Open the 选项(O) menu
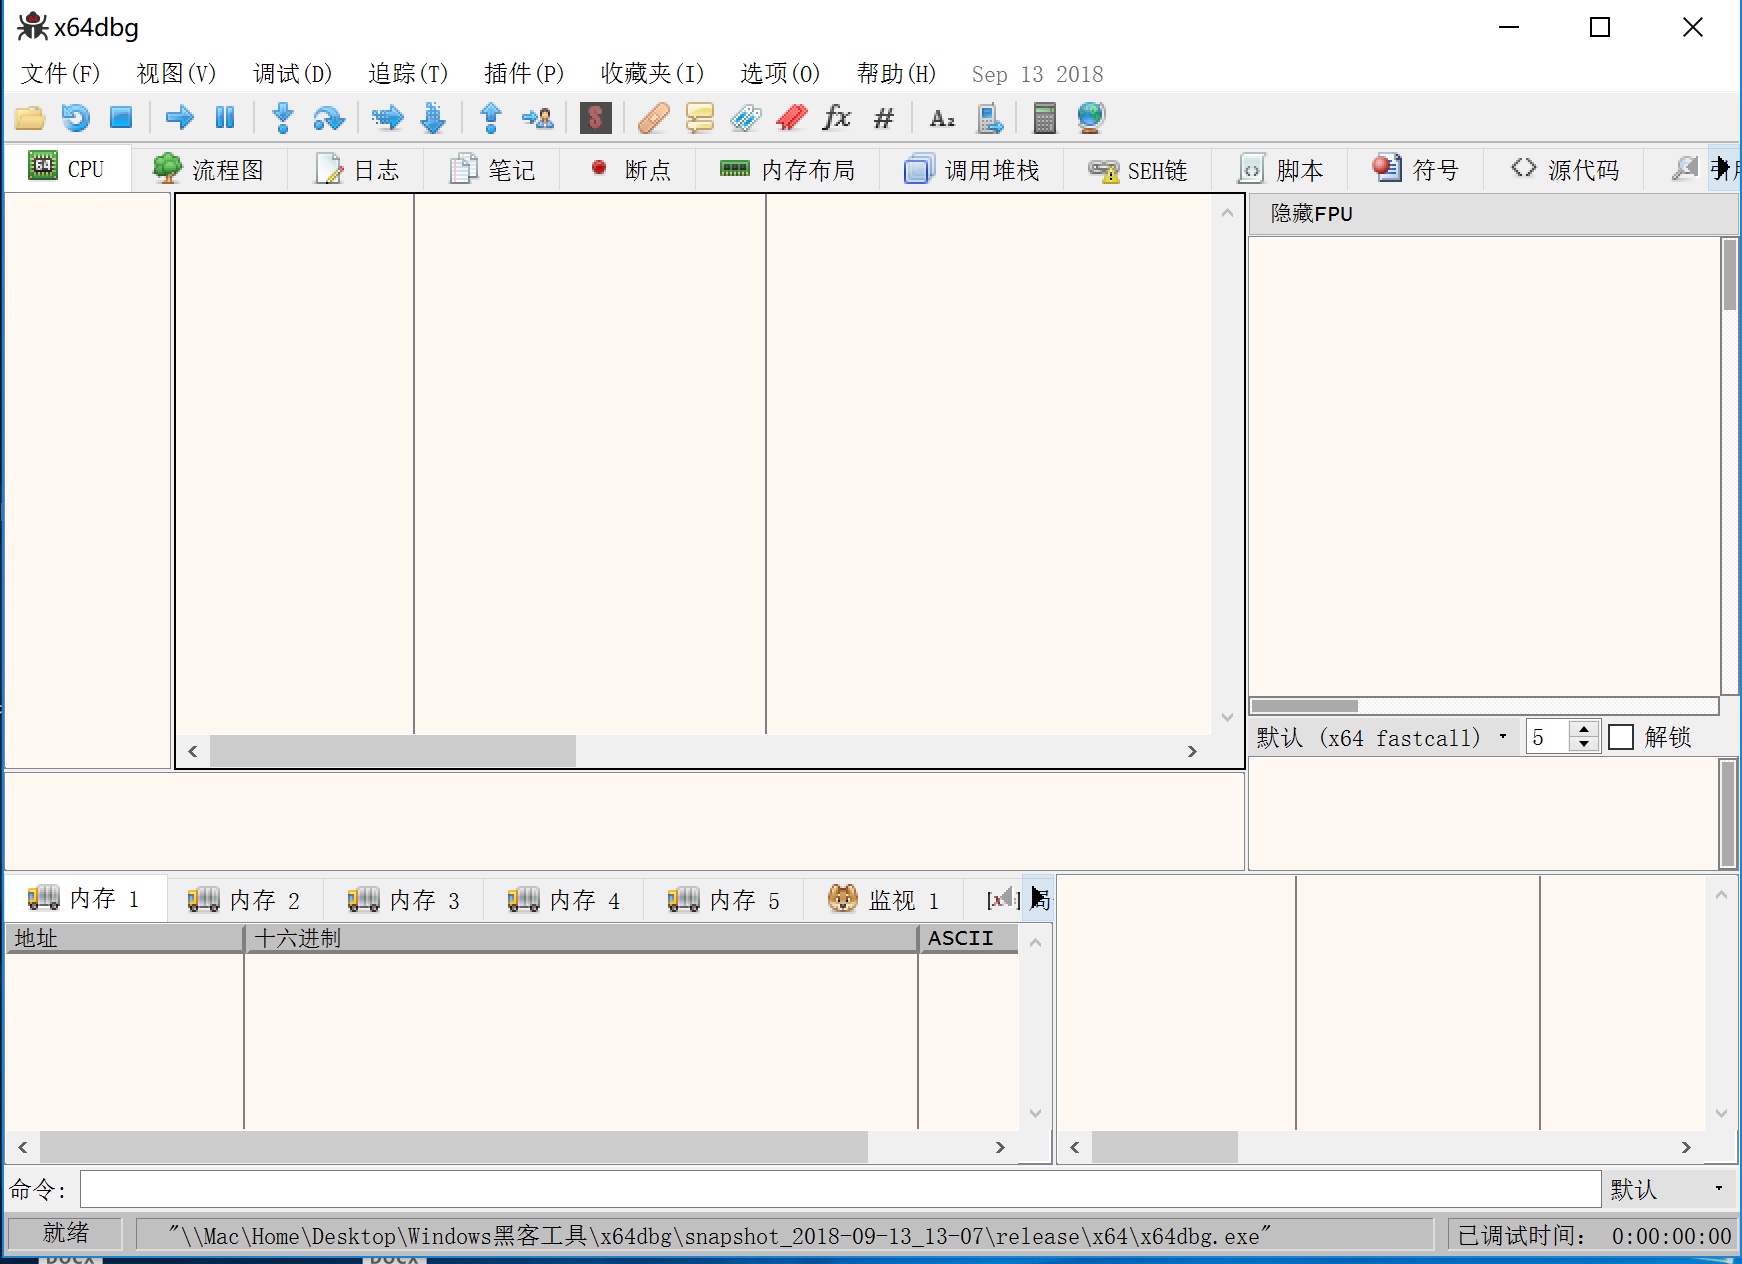Image resolution: width=1742 pixels, height=1264 pixels. [780, 73]
